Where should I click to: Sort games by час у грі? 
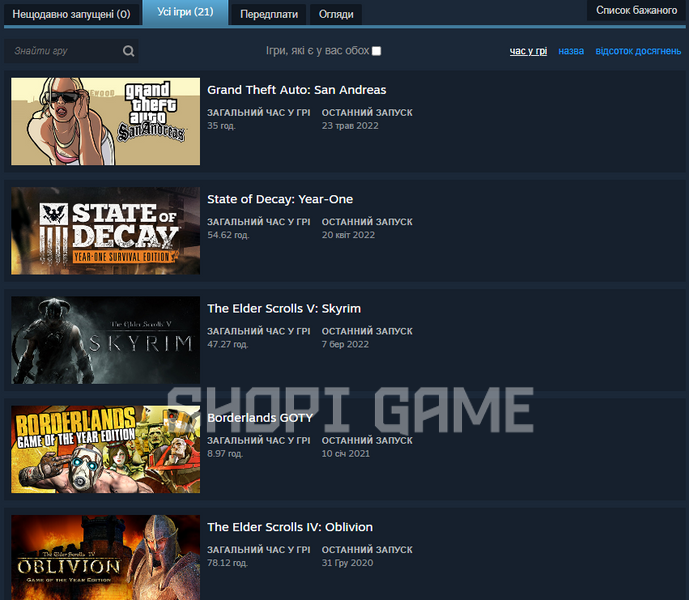click(x=528, y=51)
